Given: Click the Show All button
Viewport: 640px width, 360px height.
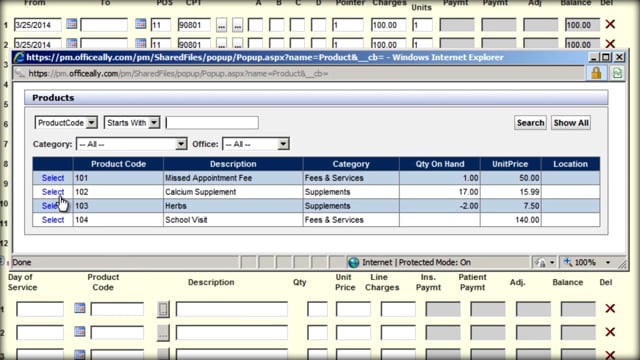Looking at the screenshot, I should [x=571, y=123].
